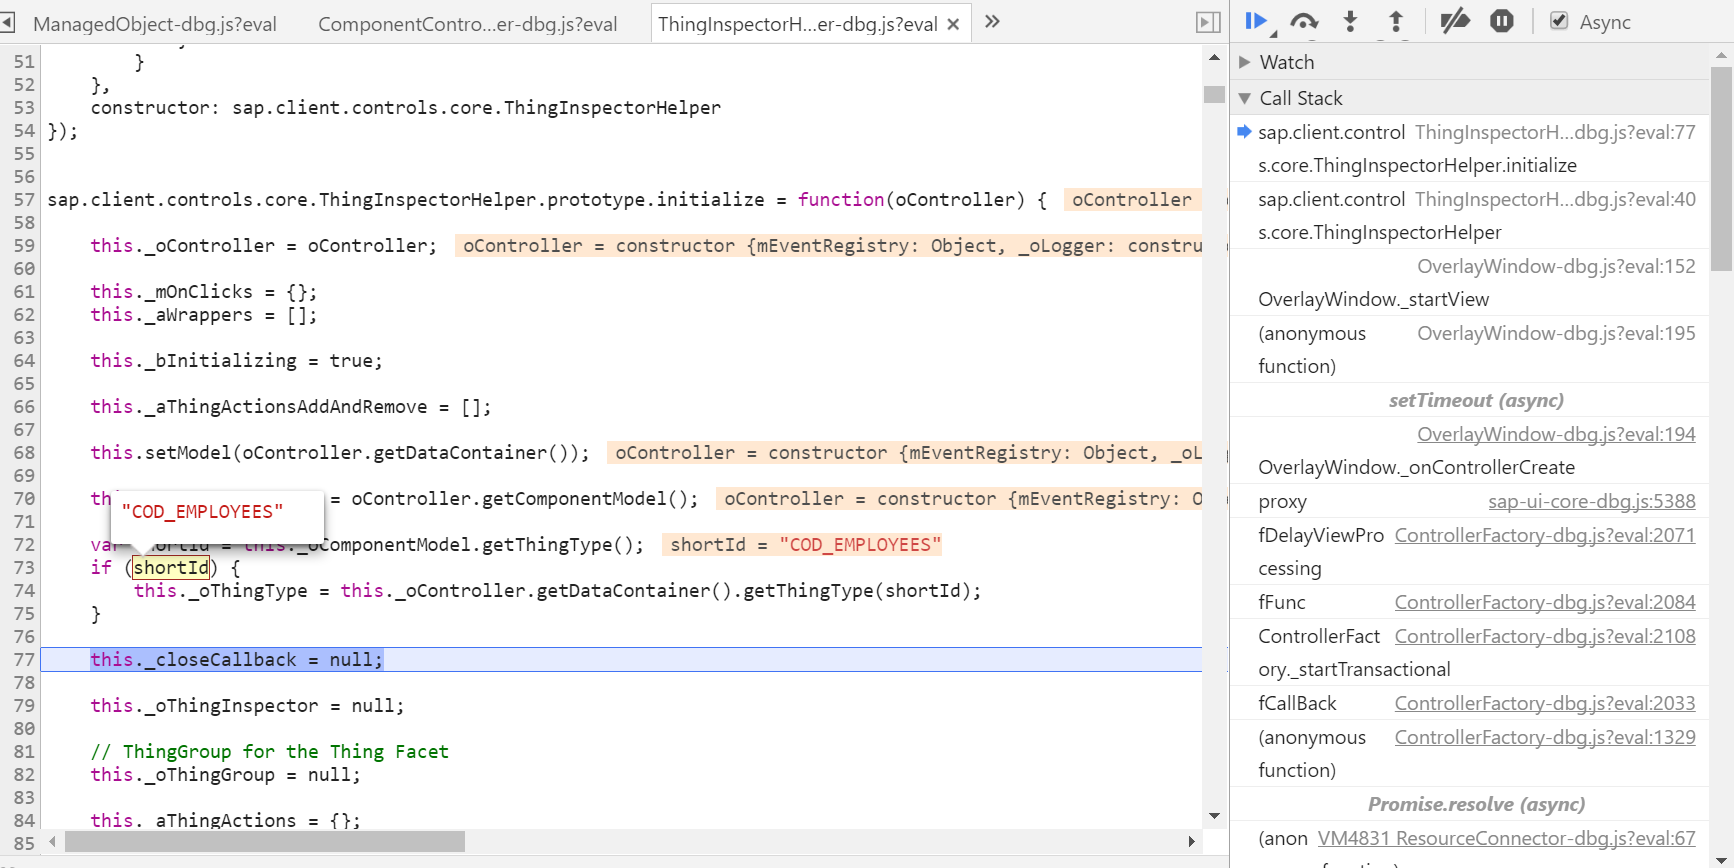
Task: Select the ThingInspectorH...dbg.js?eval:40 stack frame
Action: click(x=1470, y=216)
